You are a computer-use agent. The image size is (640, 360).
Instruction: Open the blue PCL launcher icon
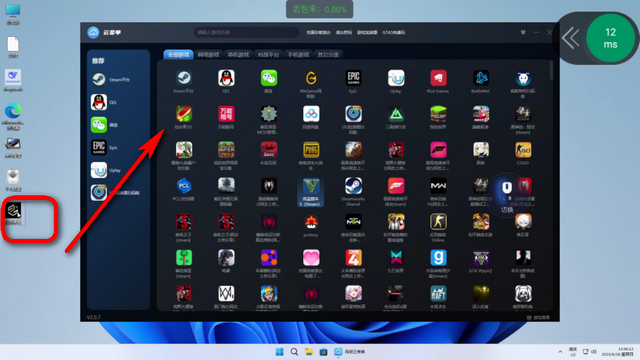pos(184,186)
